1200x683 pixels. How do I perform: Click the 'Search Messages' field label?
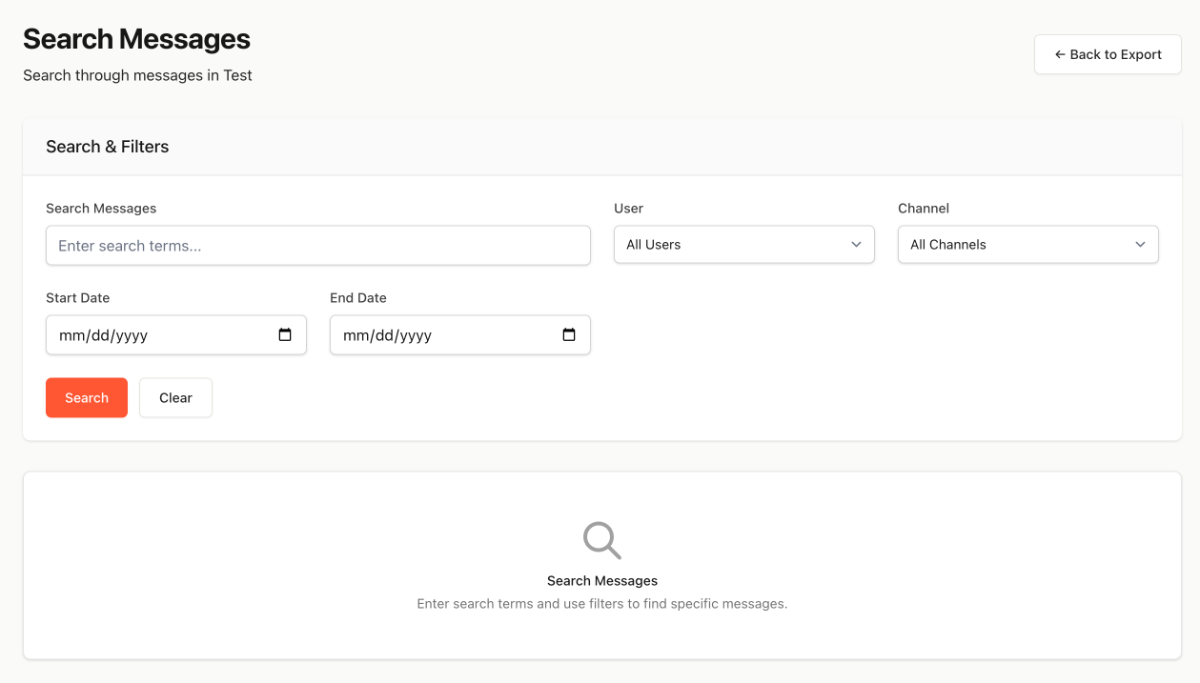[x=101, y=208]
